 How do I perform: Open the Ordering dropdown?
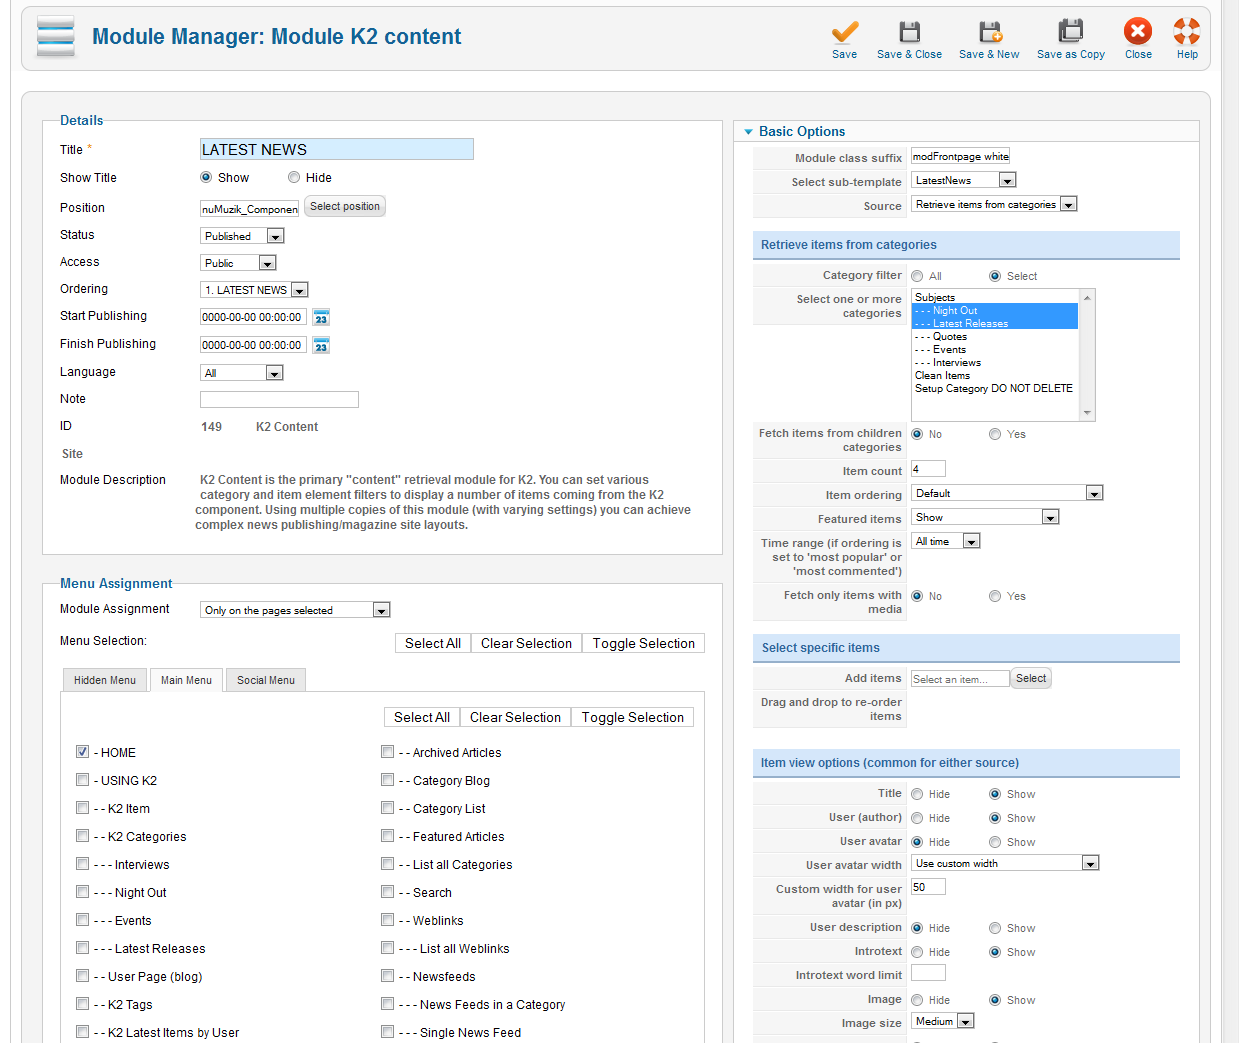(x=255, y=290)
